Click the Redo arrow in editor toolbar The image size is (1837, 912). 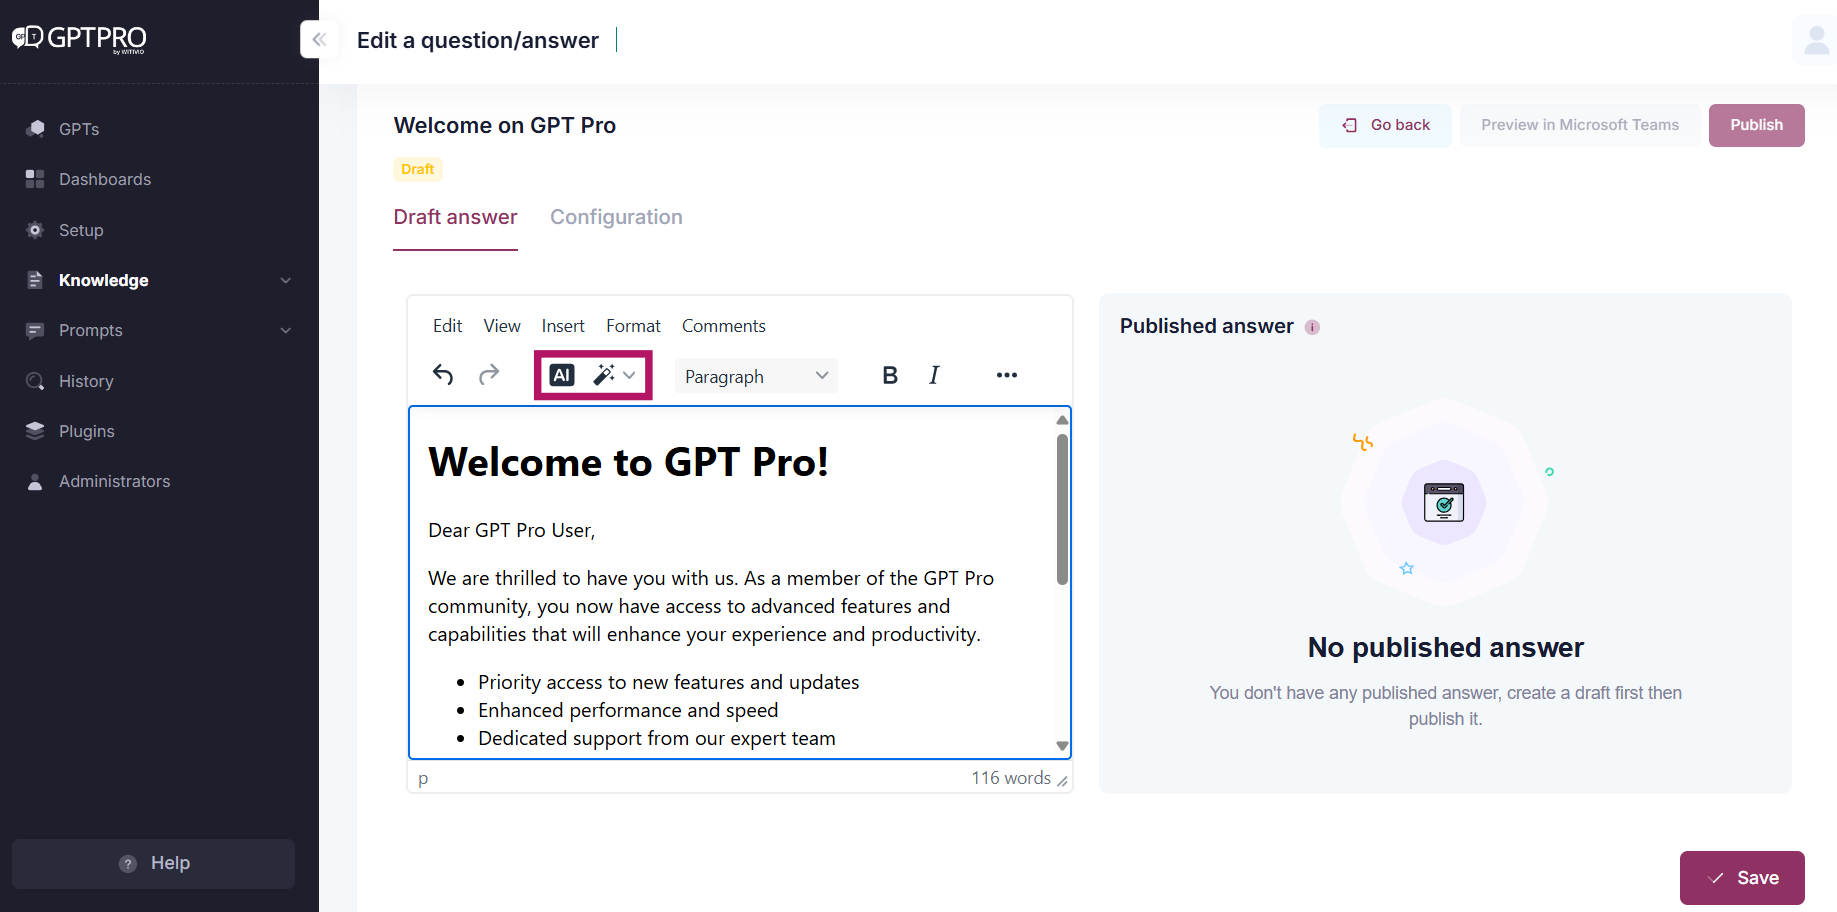[x=489, y=375]
